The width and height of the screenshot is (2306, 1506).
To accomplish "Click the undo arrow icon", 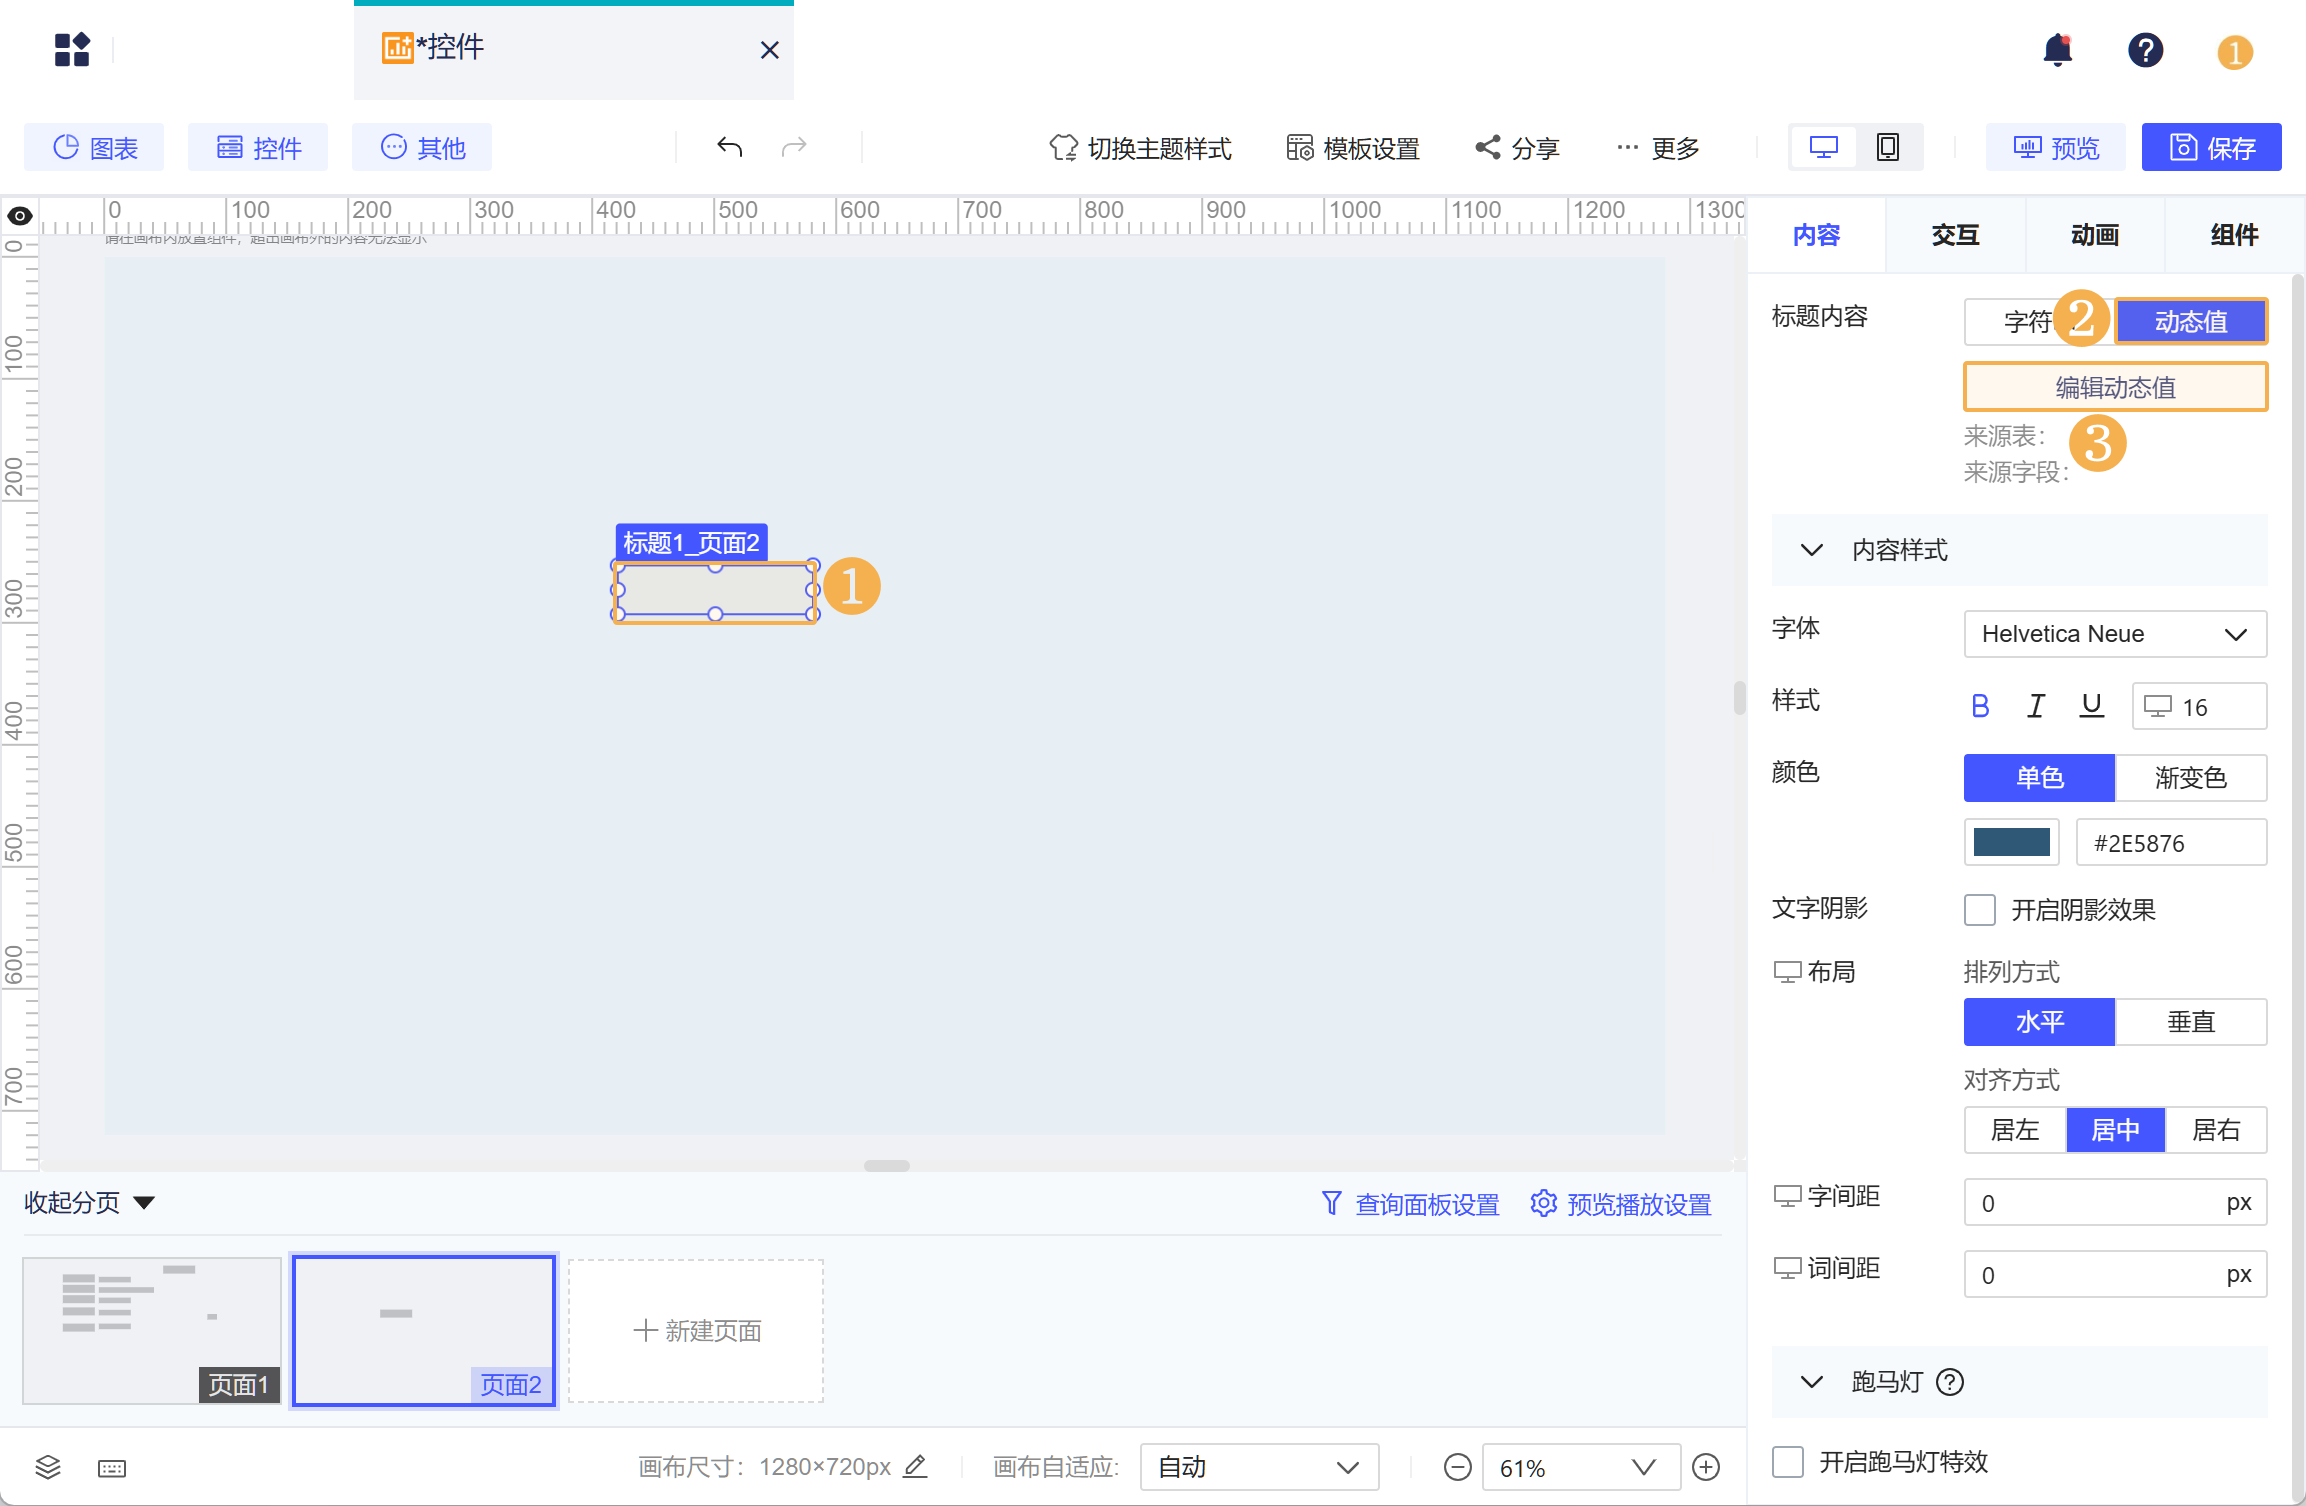I will coord(729,147).
